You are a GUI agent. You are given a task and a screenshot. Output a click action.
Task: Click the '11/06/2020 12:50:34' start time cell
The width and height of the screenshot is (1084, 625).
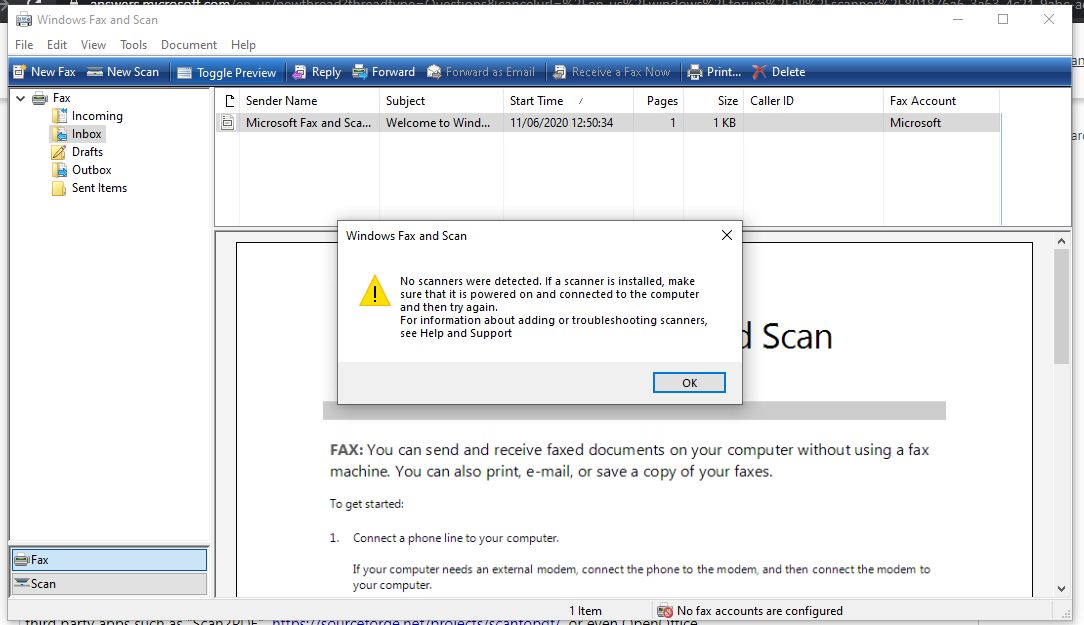561,123
